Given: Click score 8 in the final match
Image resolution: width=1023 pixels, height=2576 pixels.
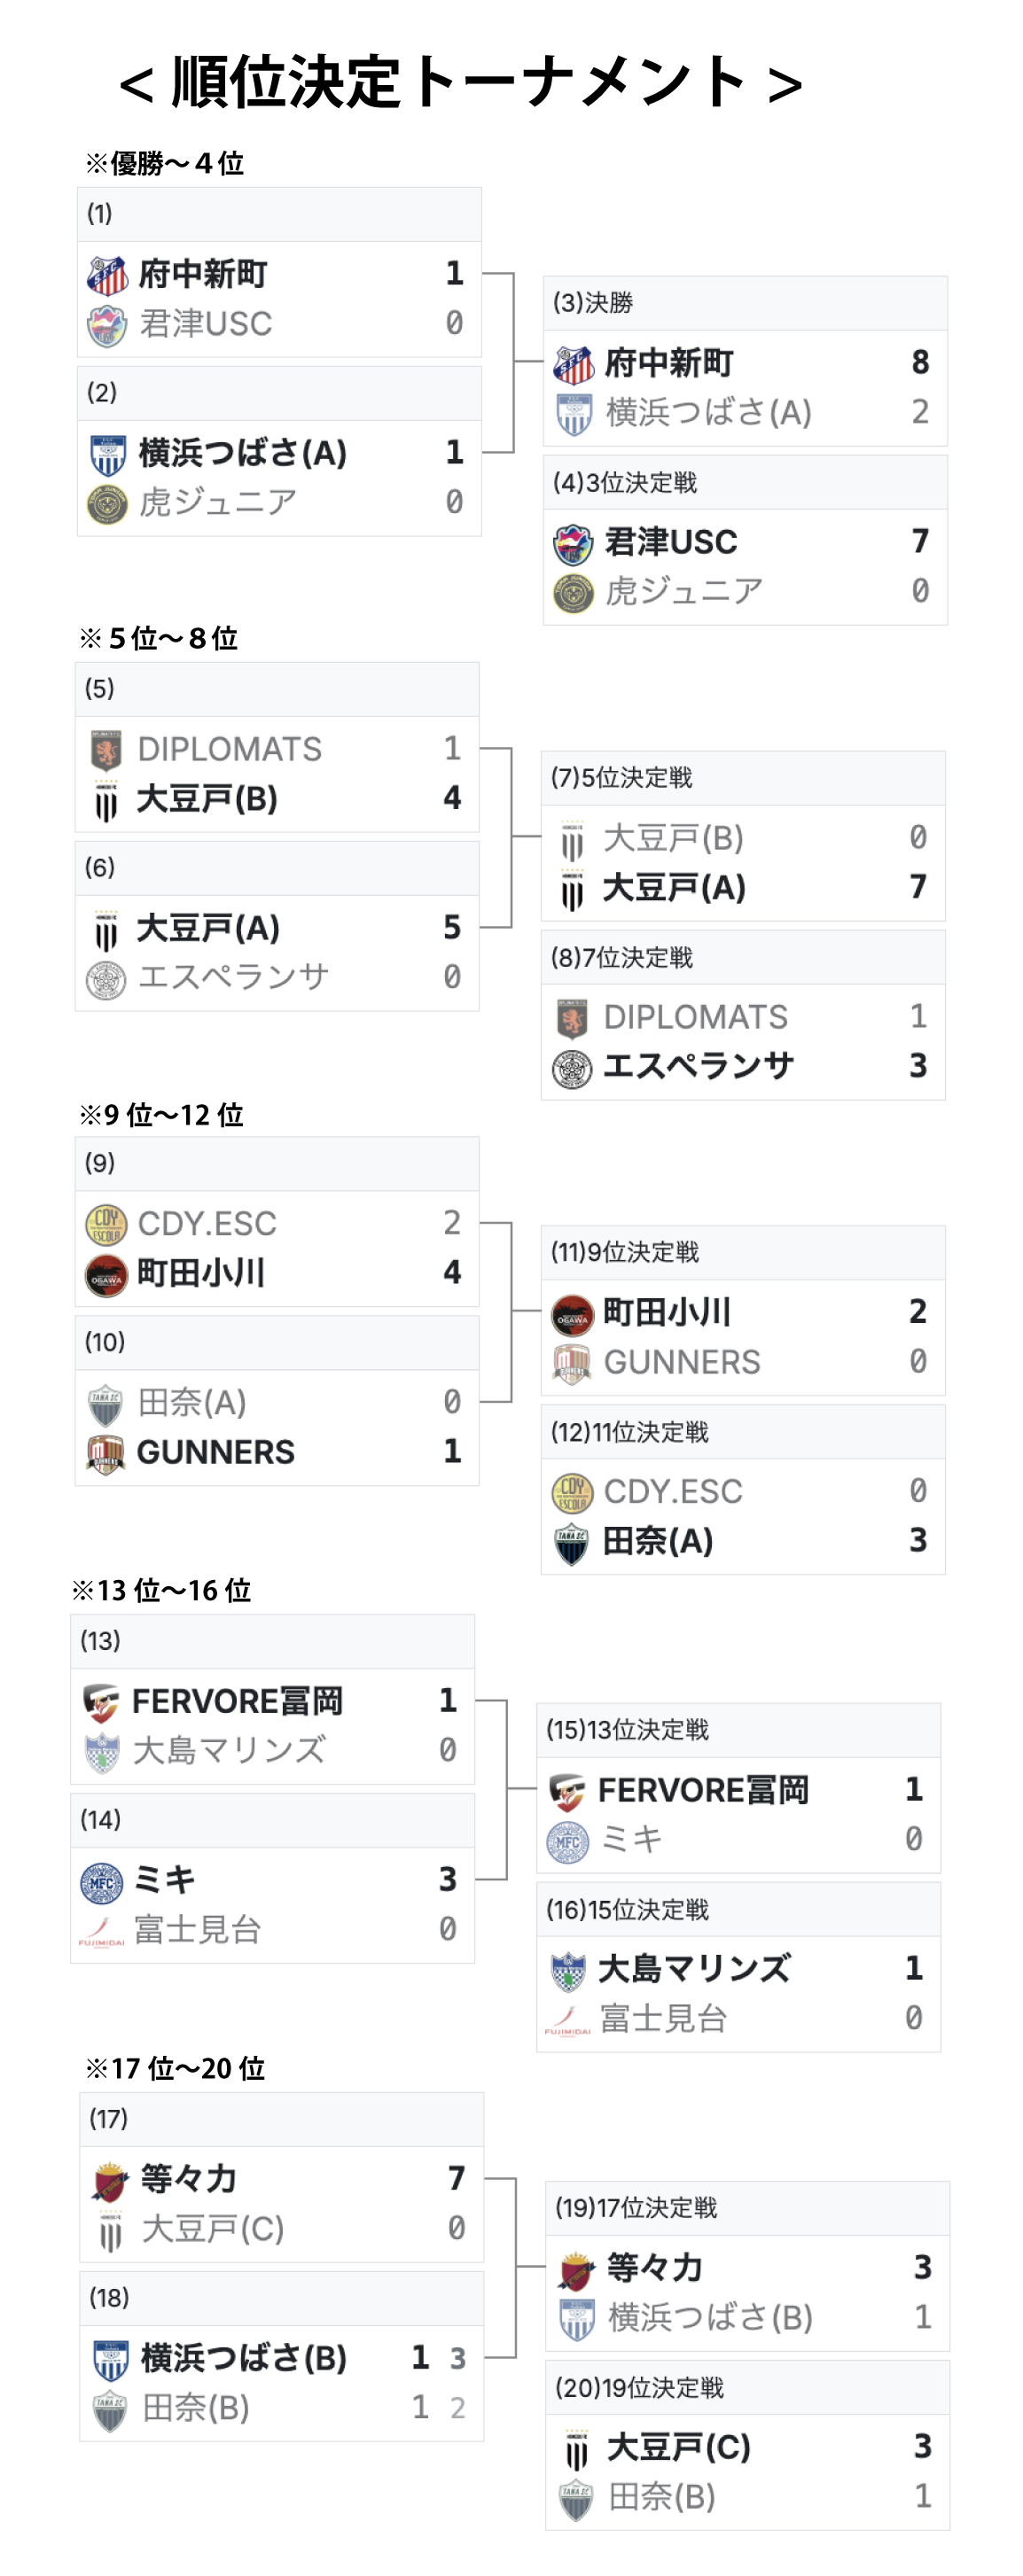Looking at the screenshot, I should [x=920, y=362].
